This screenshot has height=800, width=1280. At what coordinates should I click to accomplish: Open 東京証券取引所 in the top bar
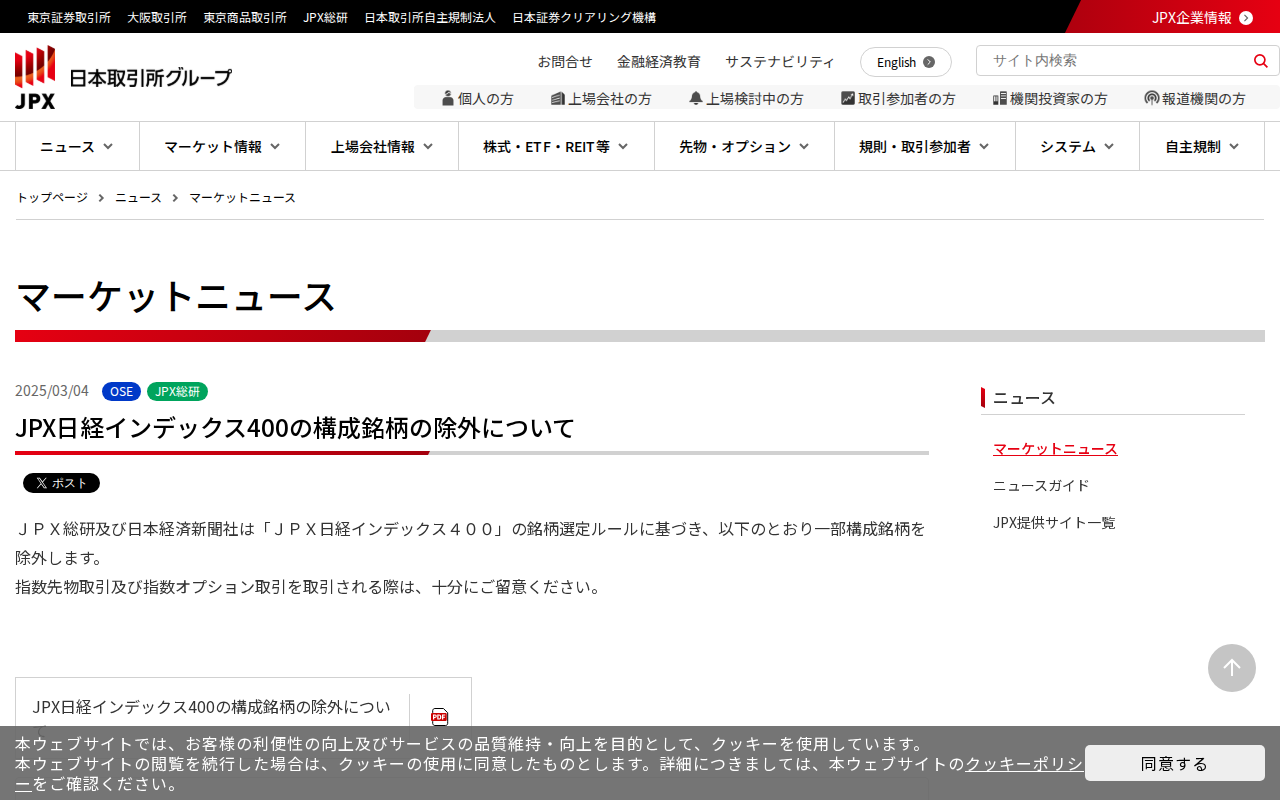pos(69,17)
